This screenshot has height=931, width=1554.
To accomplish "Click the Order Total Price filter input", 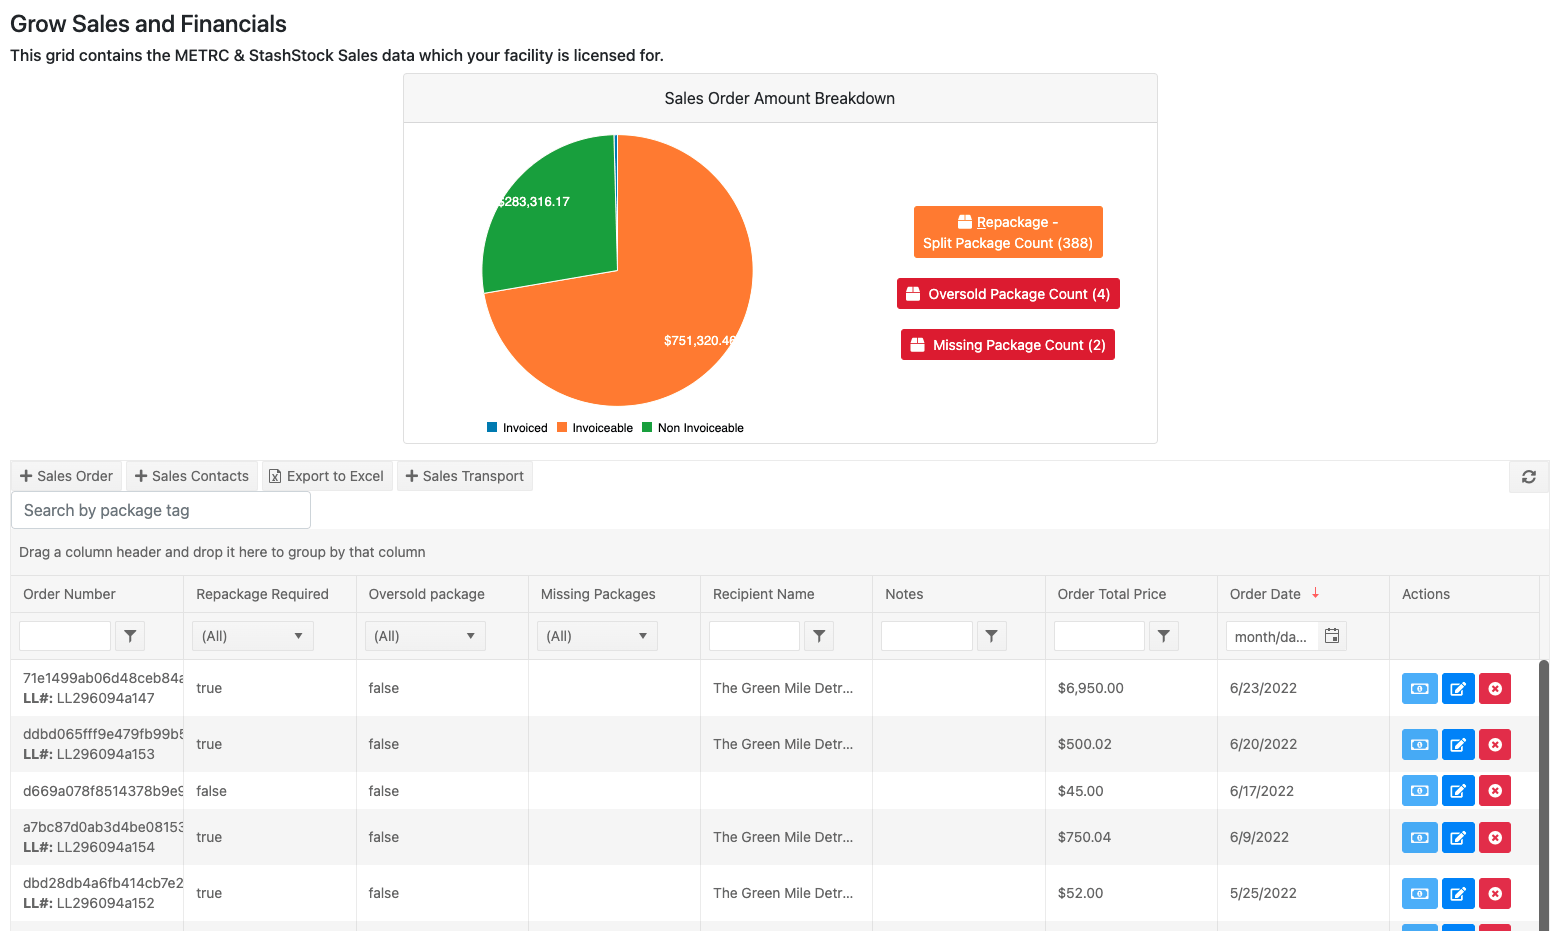I will click(1099, 636).
